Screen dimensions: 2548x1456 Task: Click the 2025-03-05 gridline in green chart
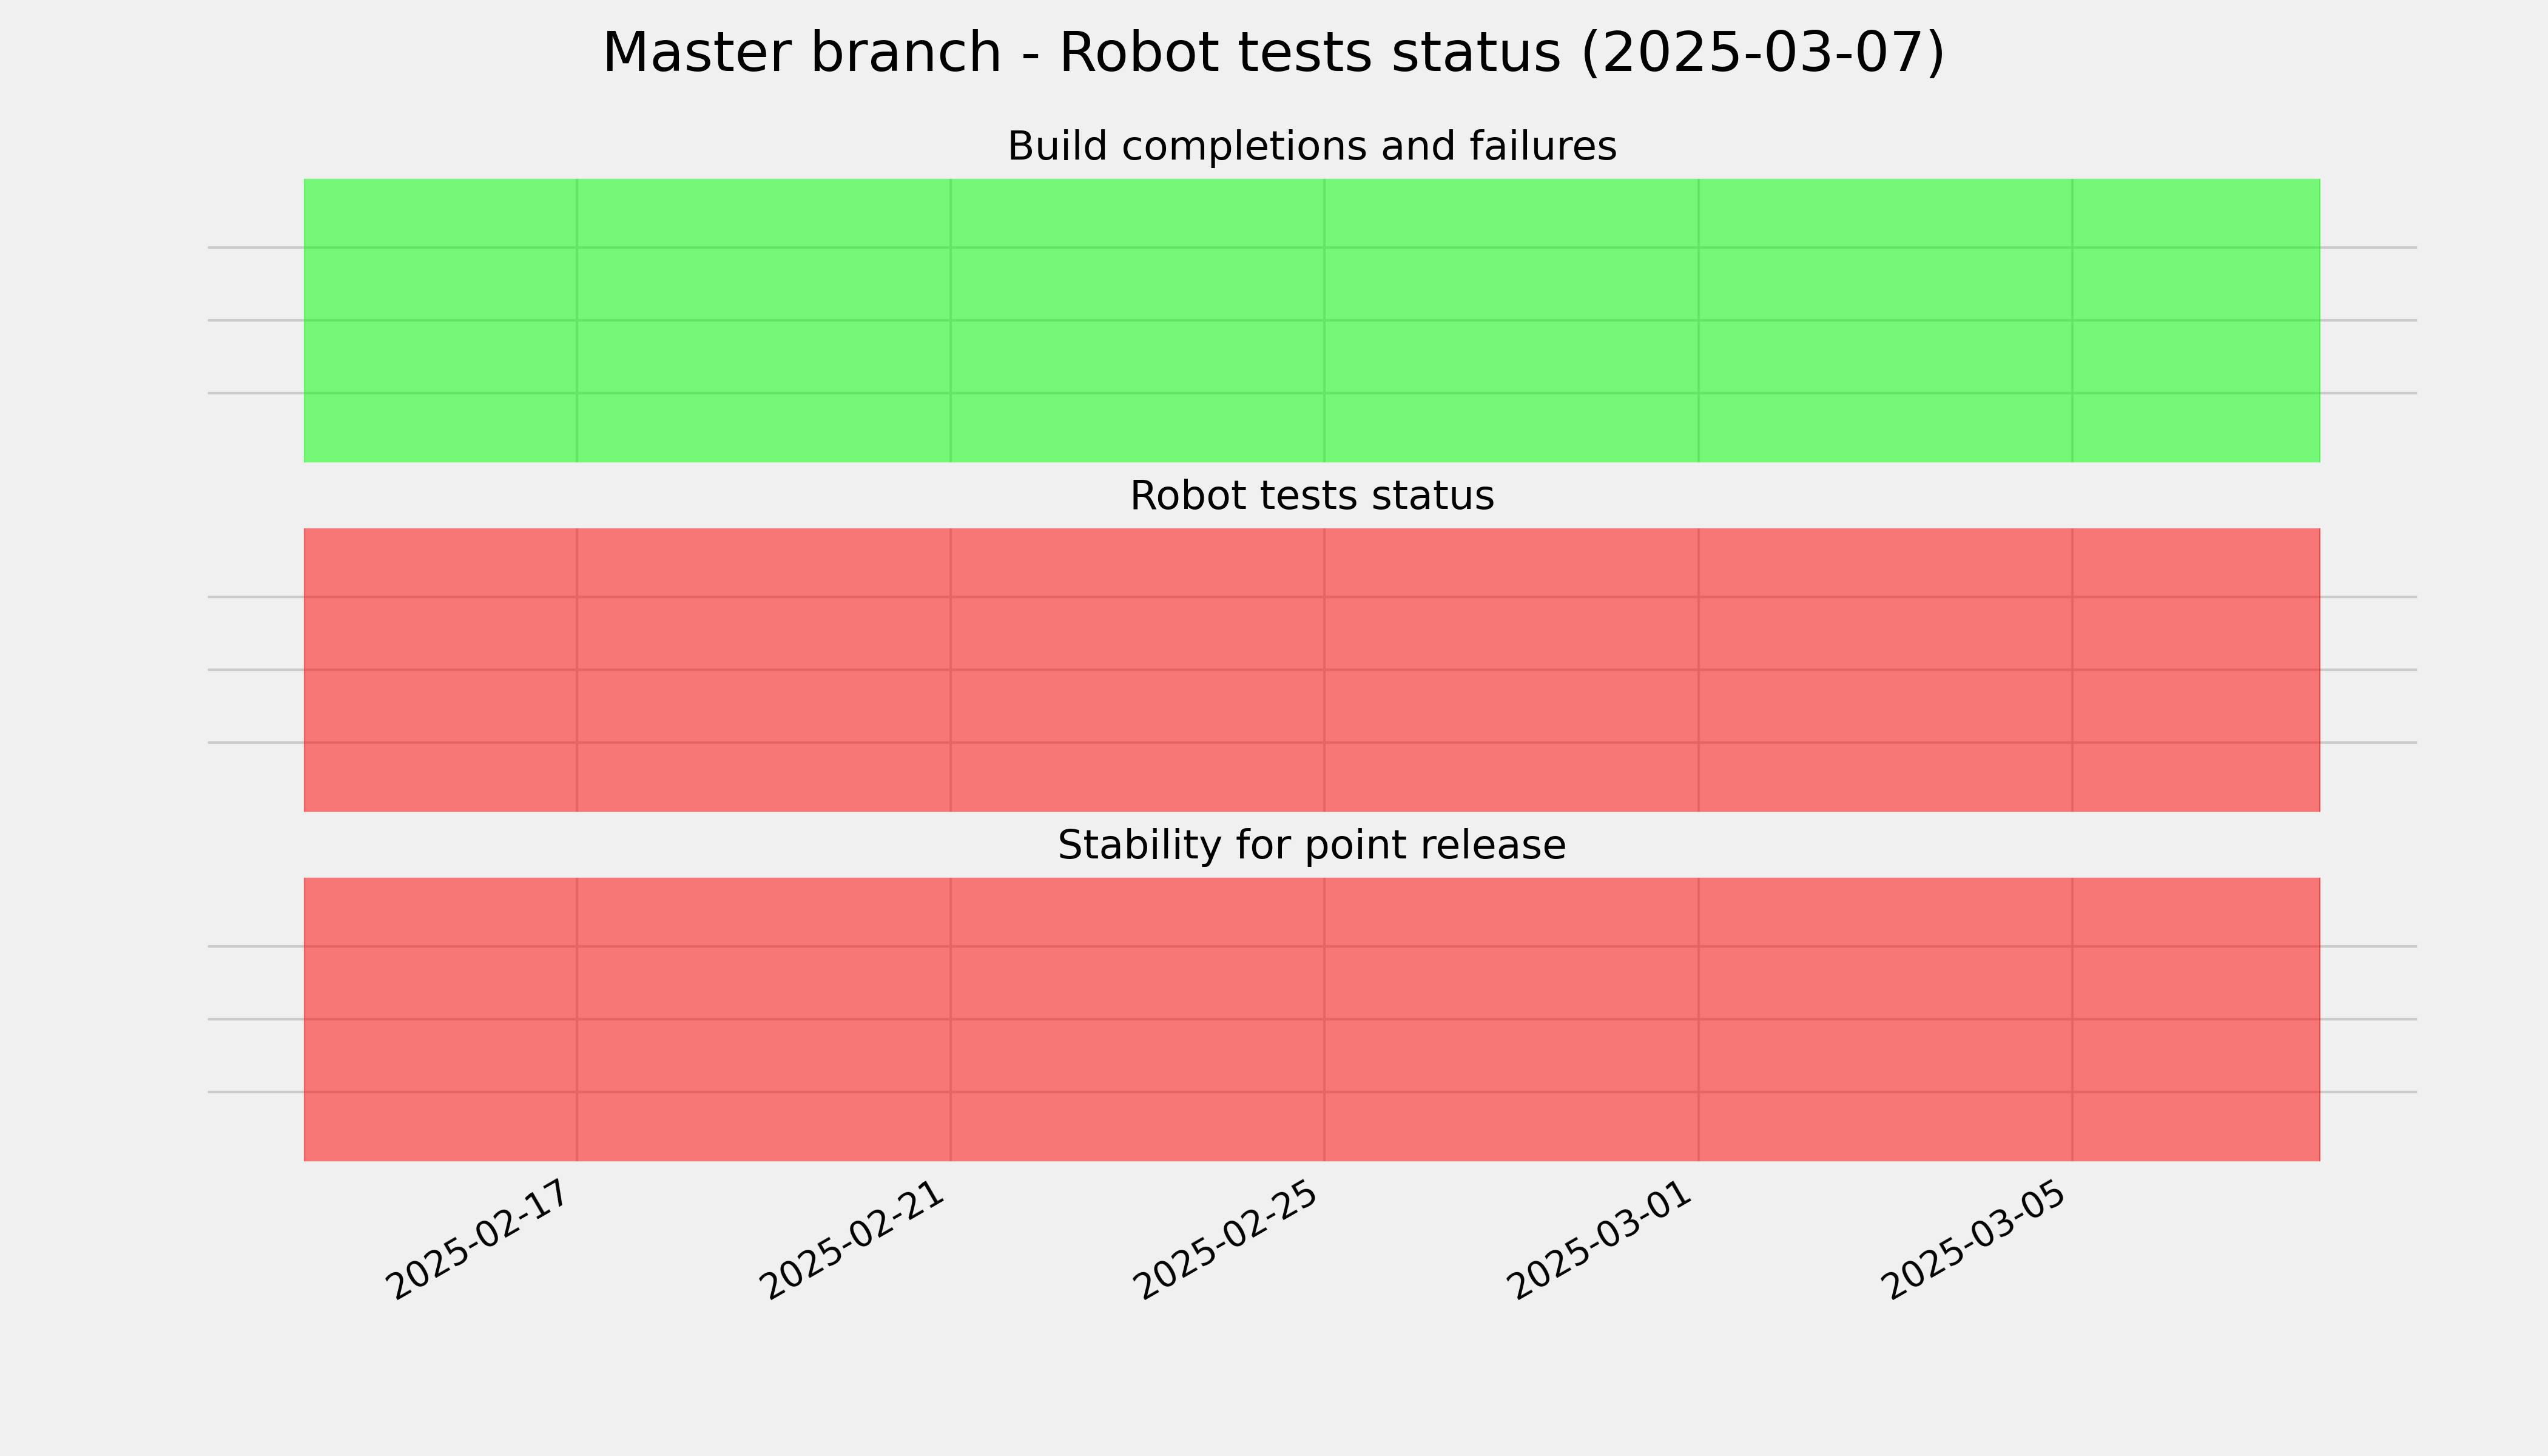click(x=2072, y=320)
